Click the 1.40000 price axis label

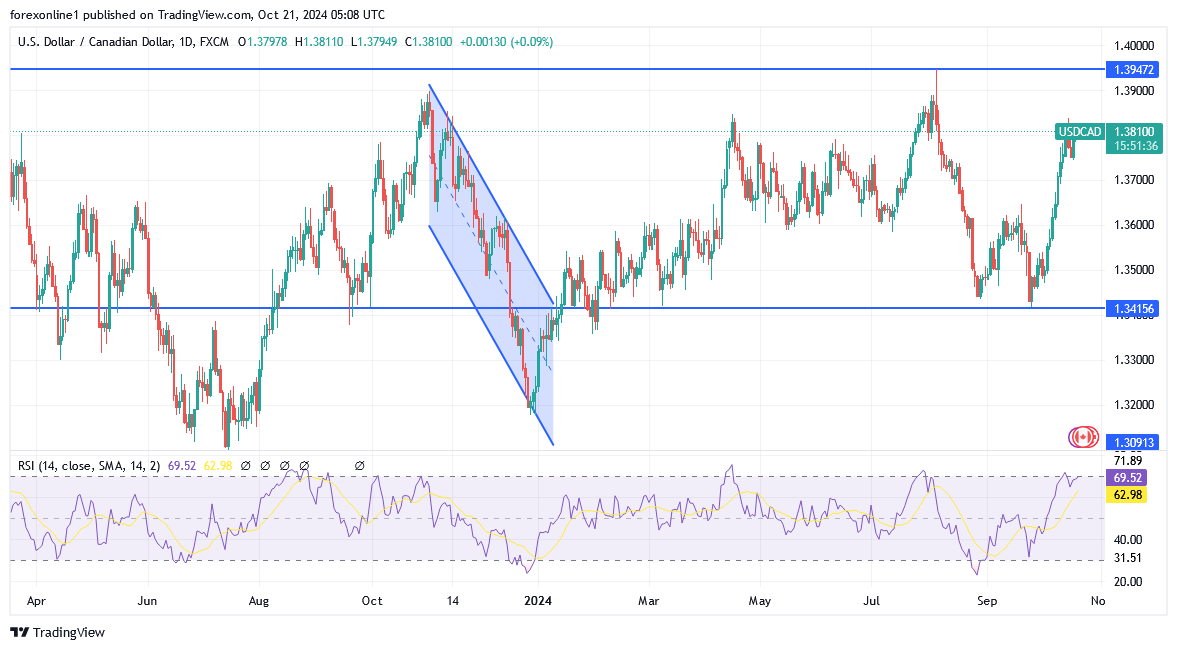[x=1134, y=46]
